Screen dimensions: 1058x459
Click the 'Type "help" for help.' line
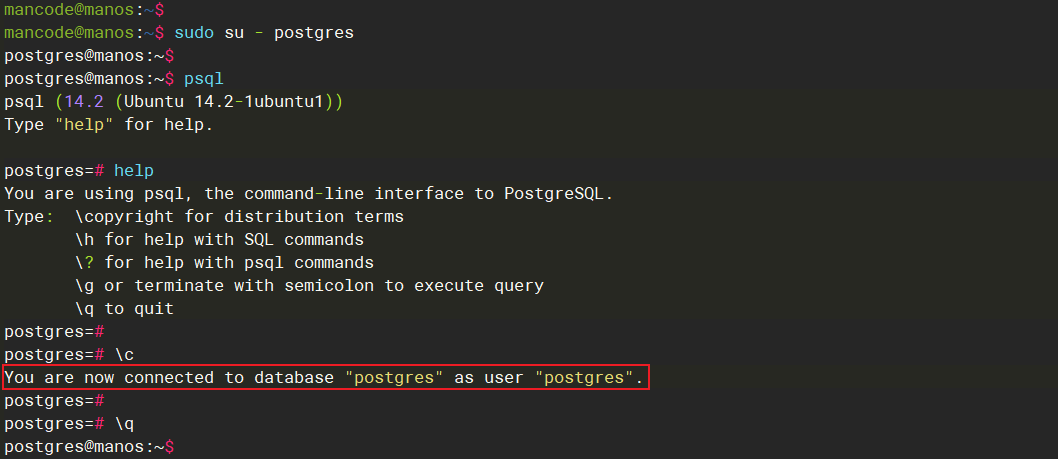coord(109,124)
